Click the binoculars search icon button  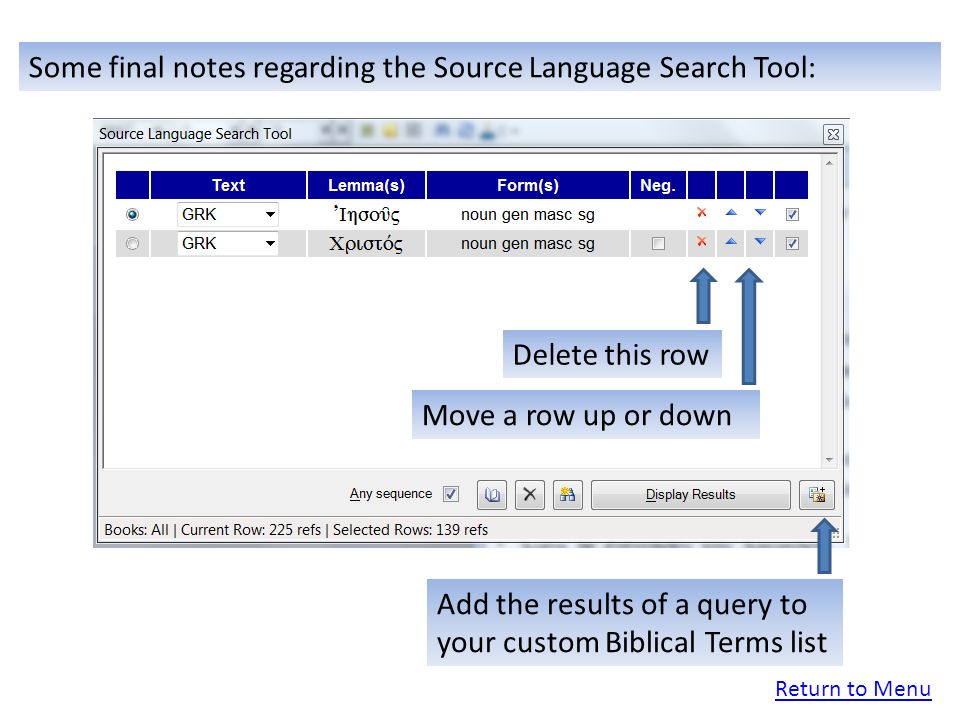(568, 495)
